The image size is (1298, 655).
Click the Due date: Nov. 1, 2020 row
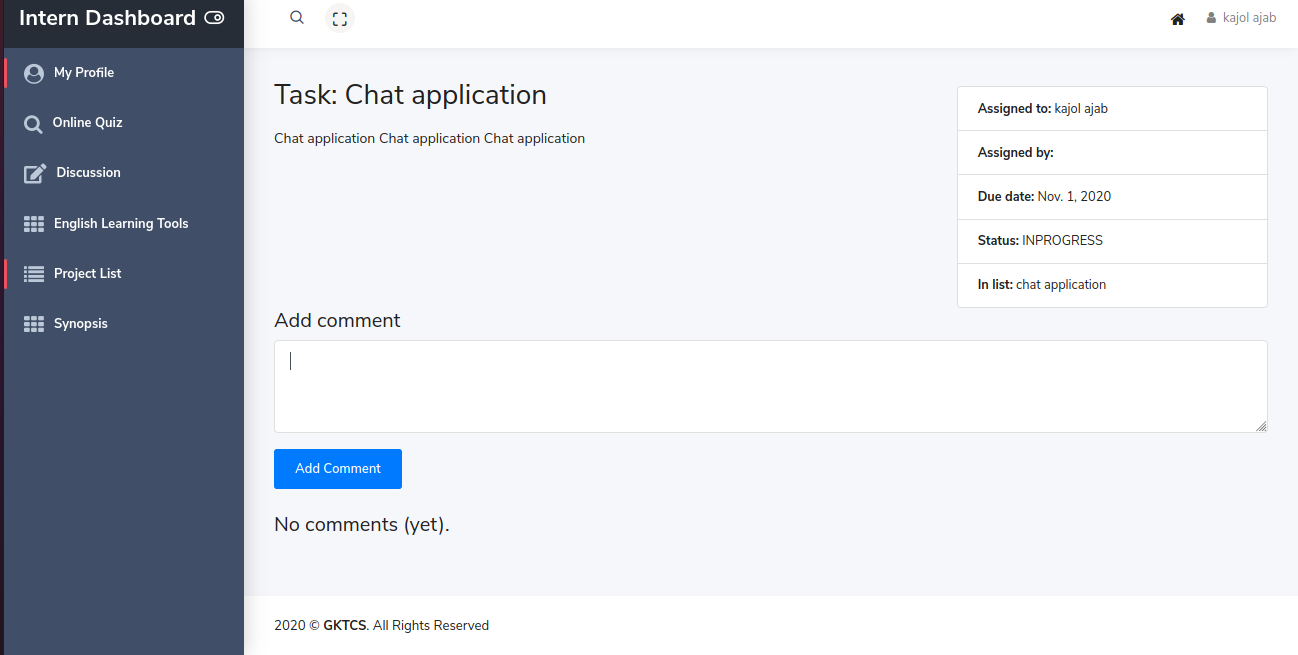point(1112,197)
